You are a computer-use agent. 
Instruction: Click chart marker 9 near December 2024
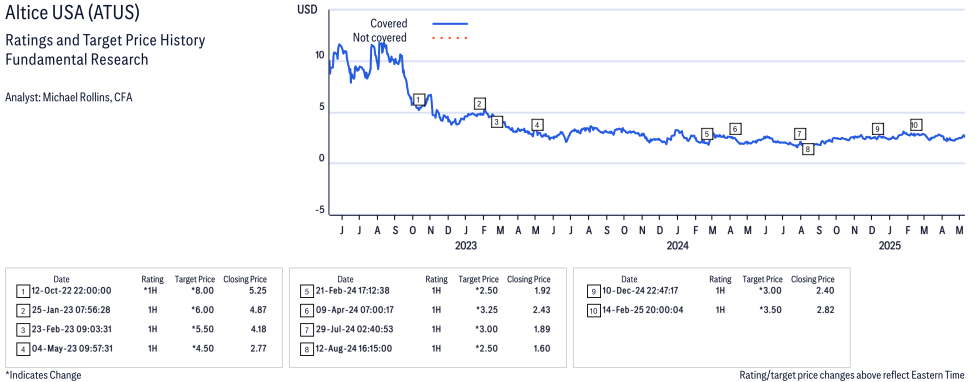point(878,129)
